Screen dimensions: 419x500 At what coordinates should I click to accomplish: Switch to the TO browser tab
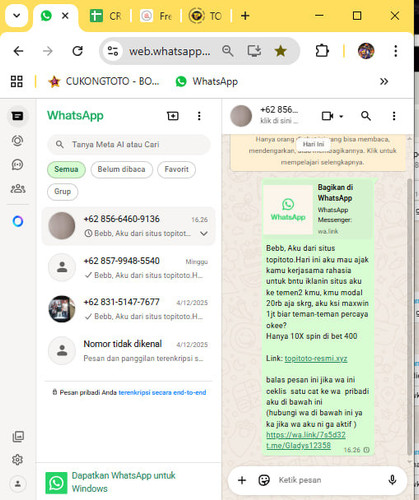205,16
